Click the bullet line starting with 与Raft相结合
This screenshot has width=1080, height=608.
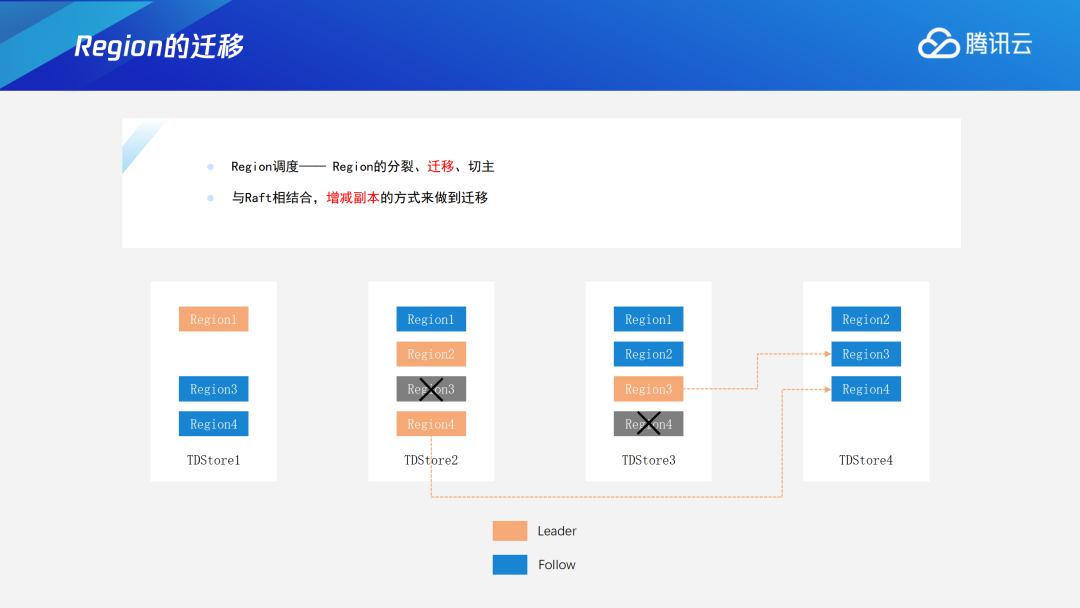(360, 198)
